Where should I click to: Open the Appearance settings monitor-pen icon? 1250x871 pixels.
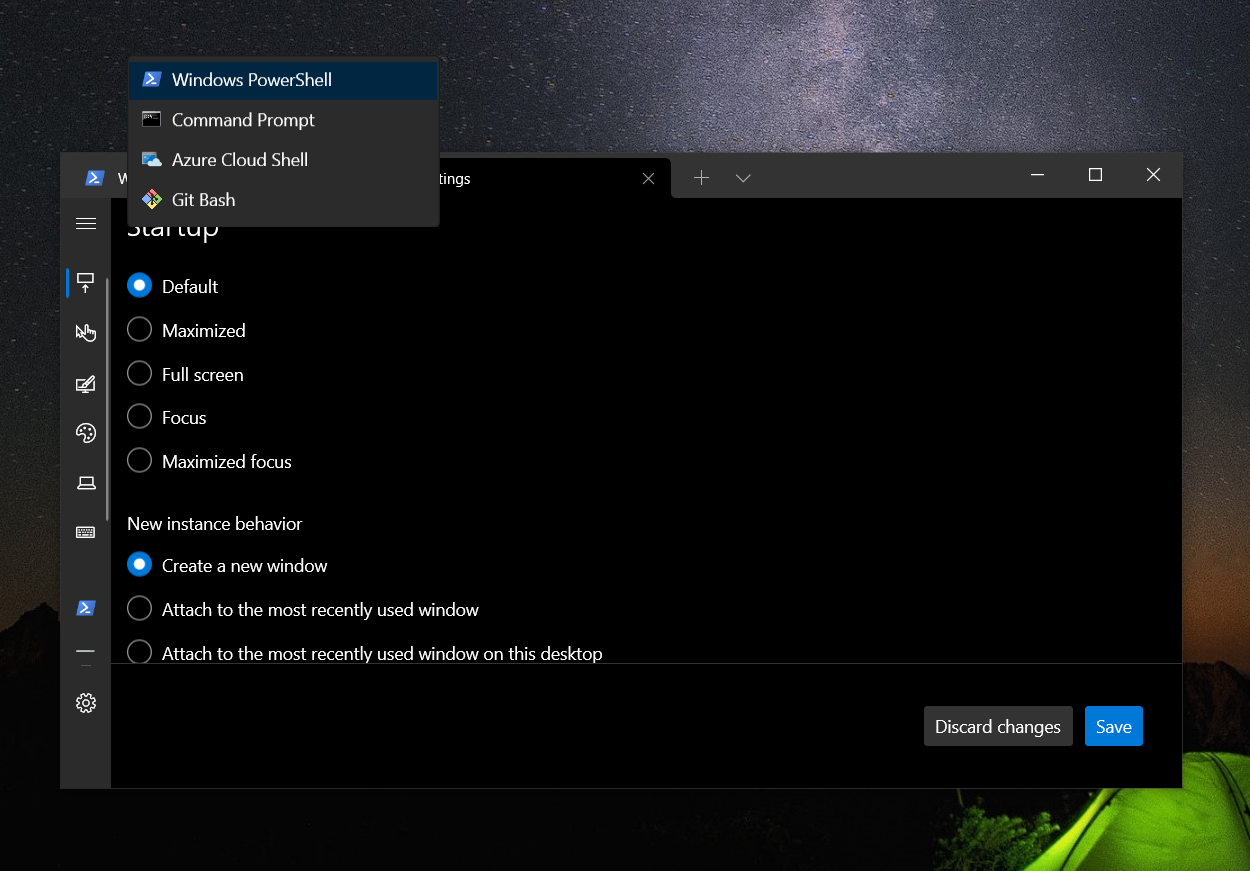click(86, 384)
